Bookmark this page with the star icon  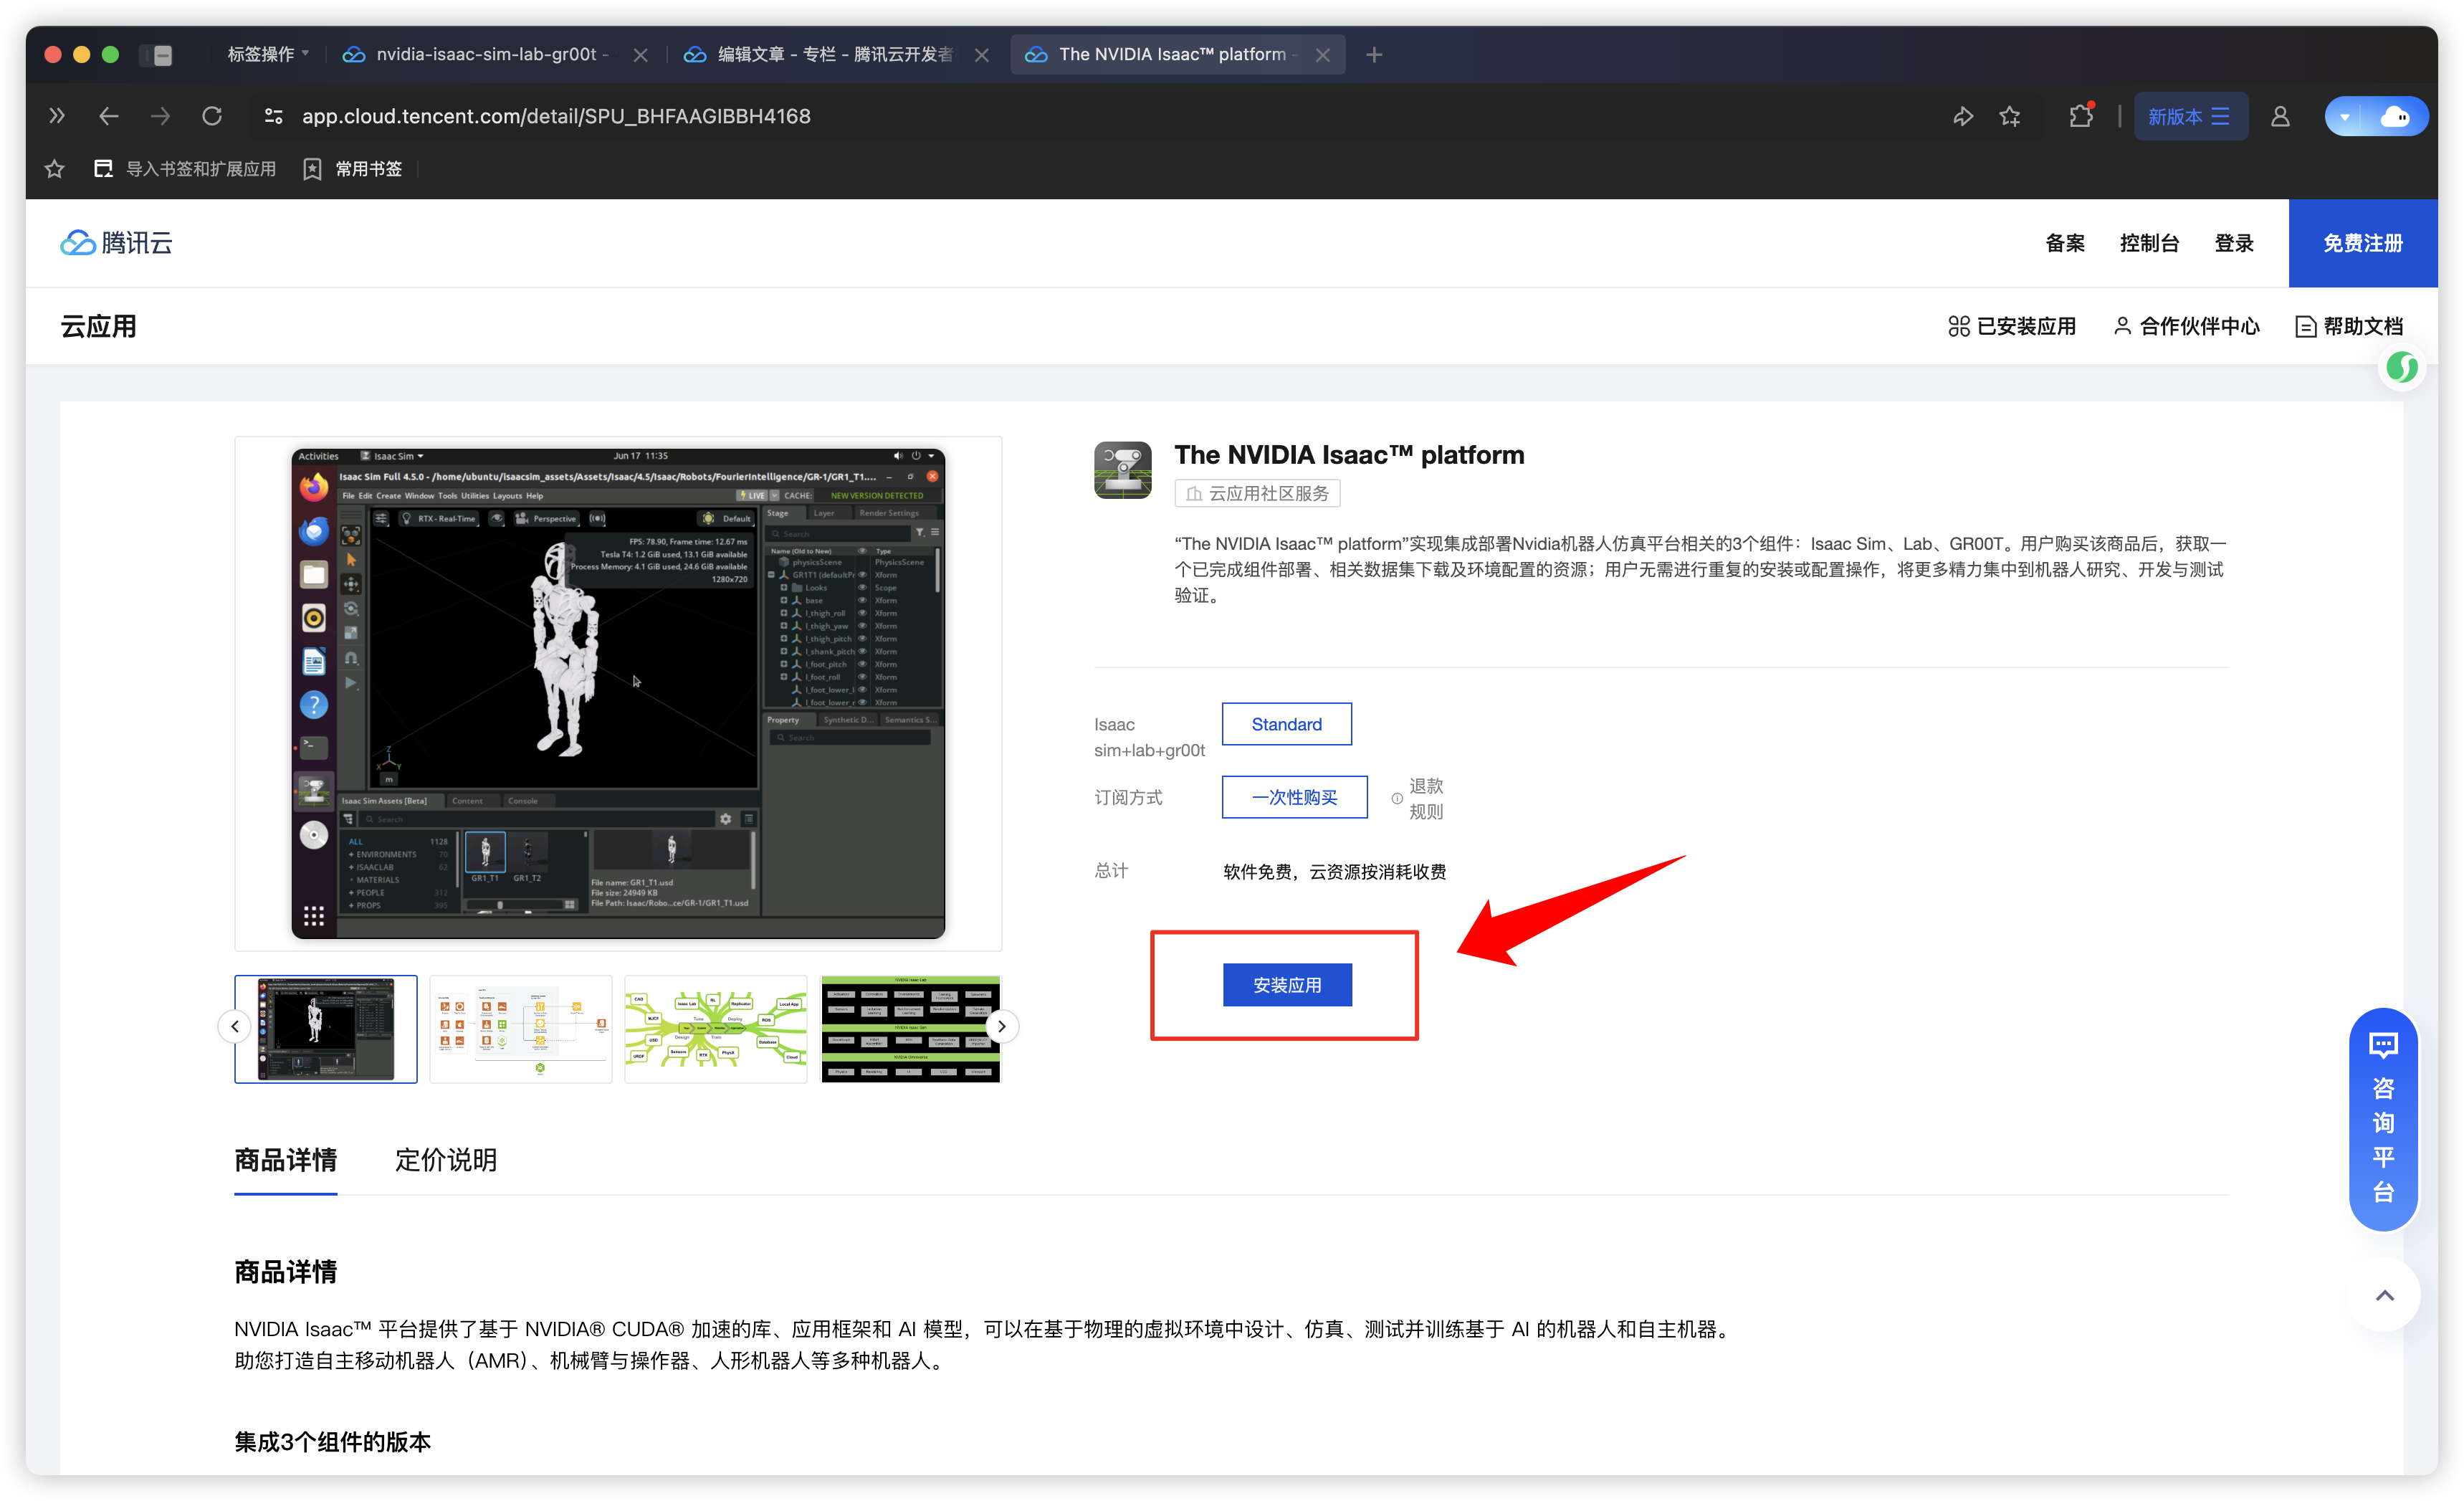[x=2010, y=116]
